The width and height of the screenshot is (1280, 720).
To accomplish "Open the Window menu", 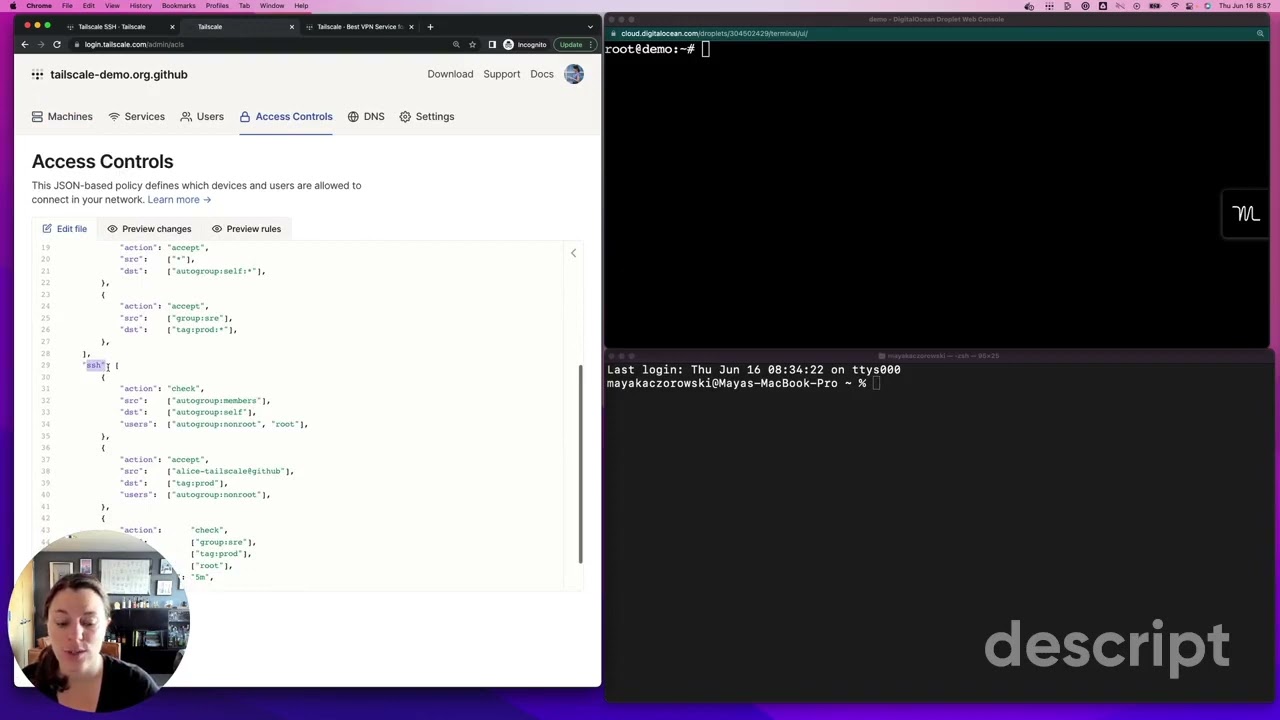I will (272, 6).
